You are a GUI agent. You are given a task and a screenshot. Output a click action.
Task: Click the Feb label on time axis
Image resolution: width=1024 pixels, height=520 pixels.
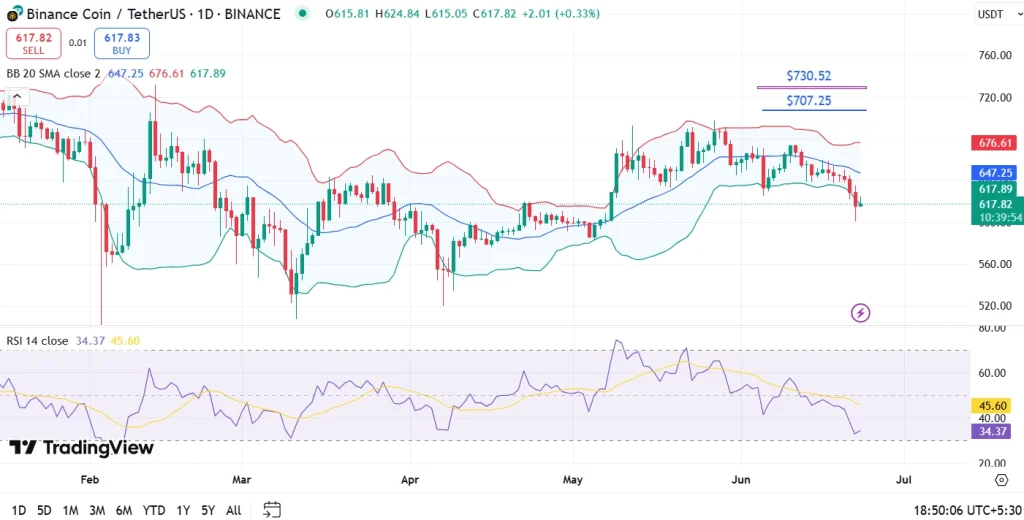90,480
